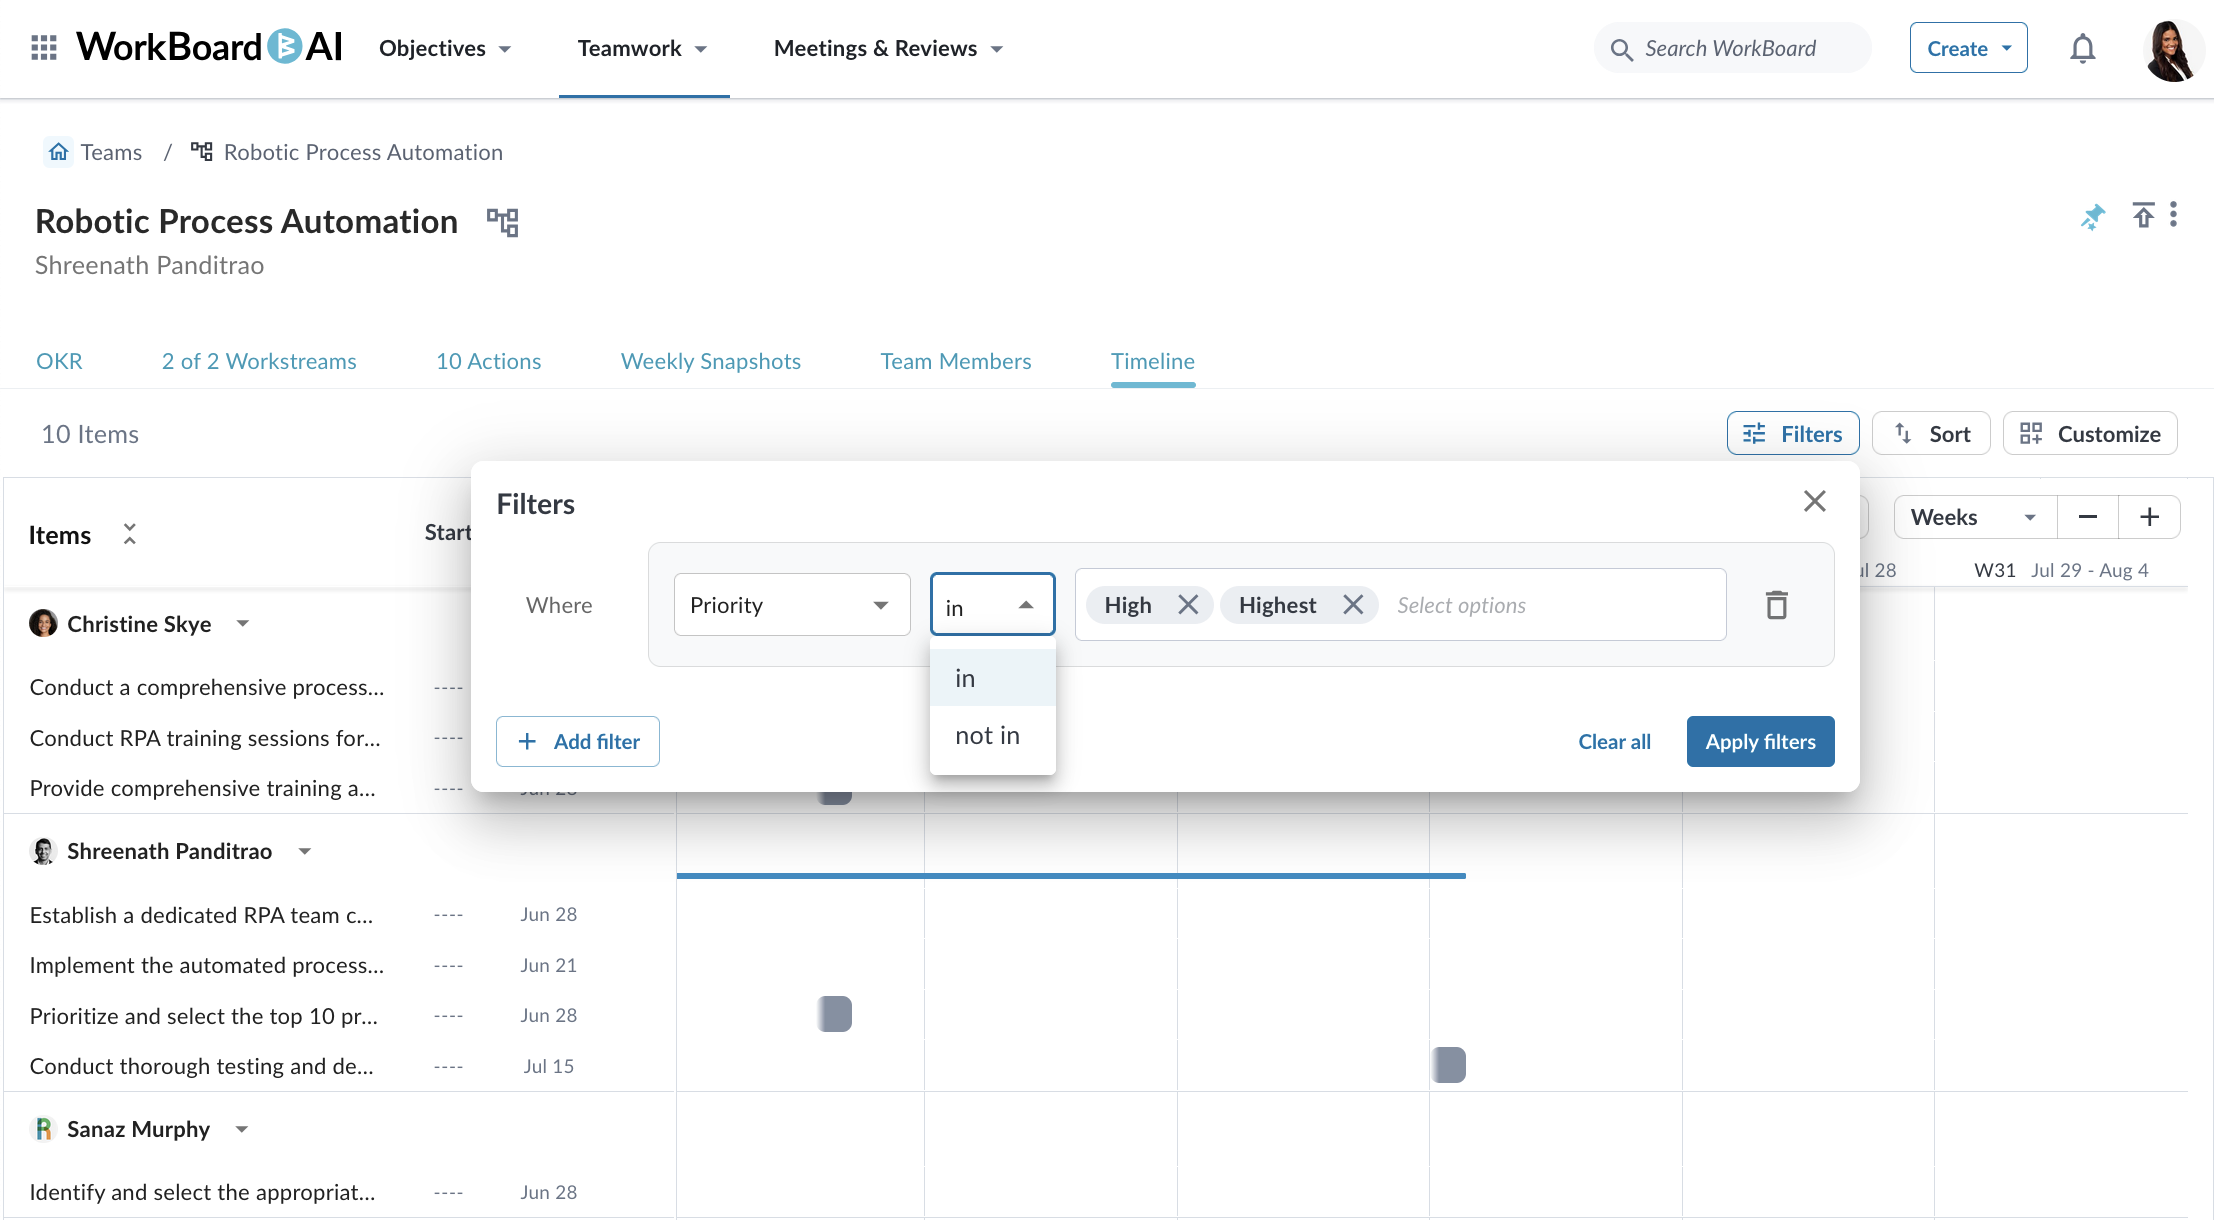2214x1220 pixels.
Task: Click Robotic Process Automation breadcrumb link
Action: click(x=363, y=152)
